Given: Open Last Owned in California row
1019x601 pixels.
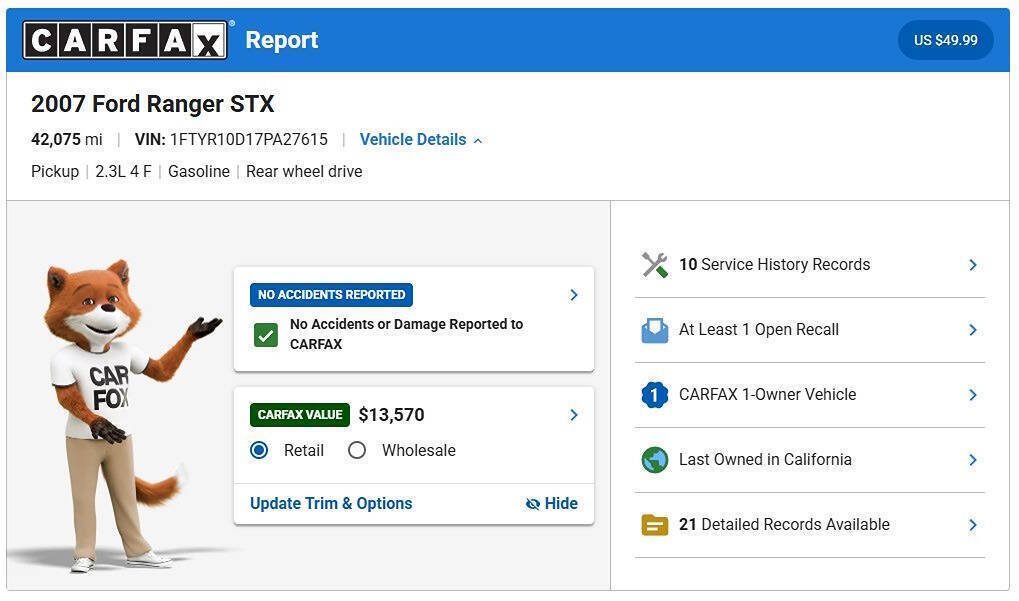Looking at the screenshot, I should tap(810, 460).
